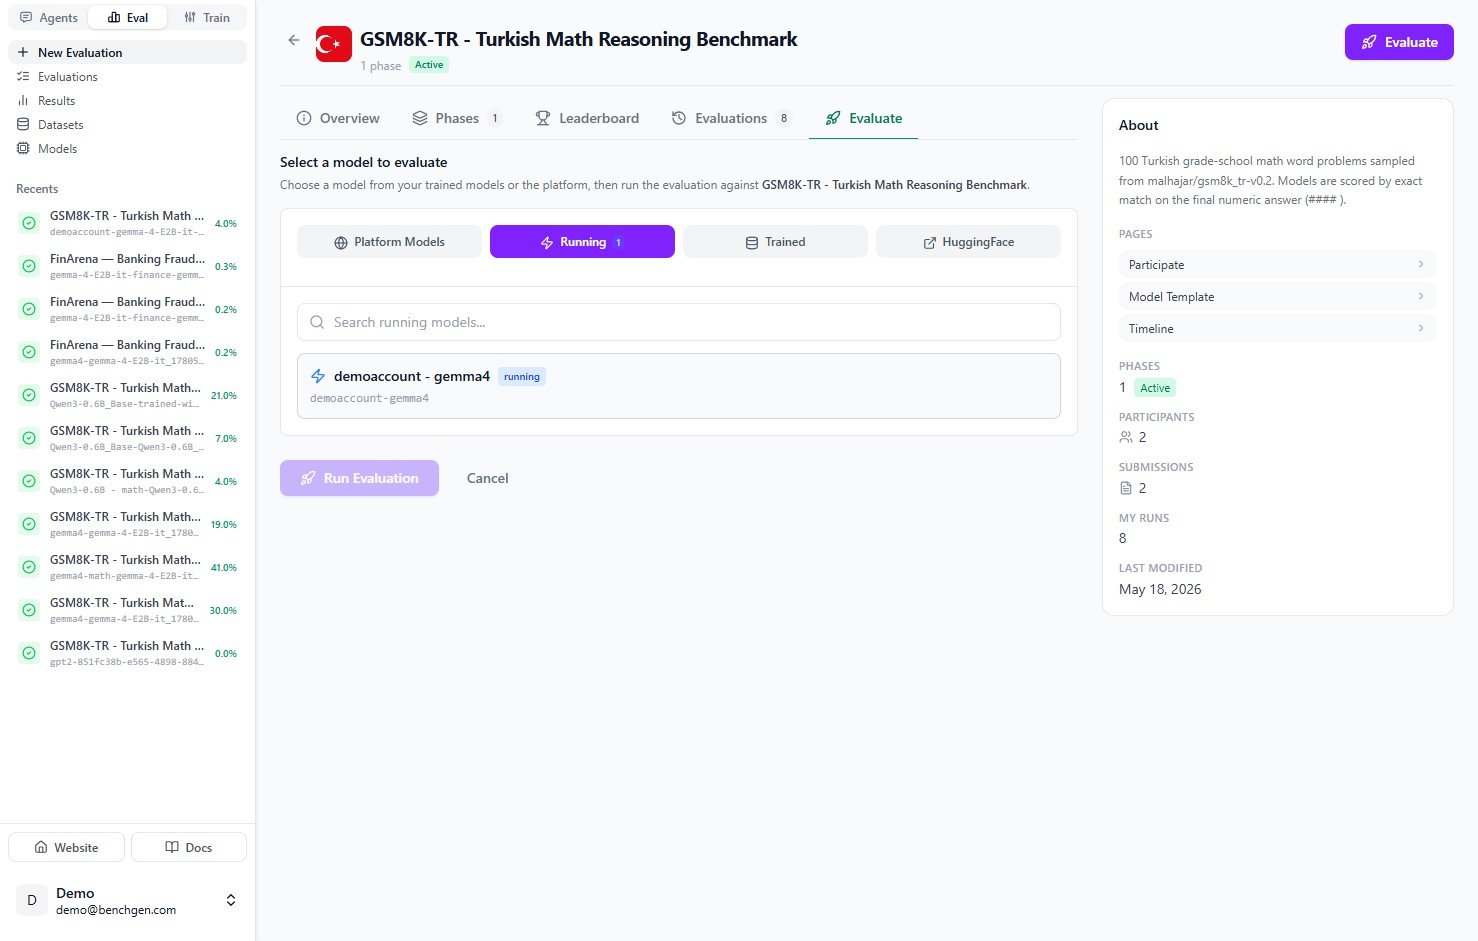
Task: Open the Leaderboard tab
Action: 587,118
